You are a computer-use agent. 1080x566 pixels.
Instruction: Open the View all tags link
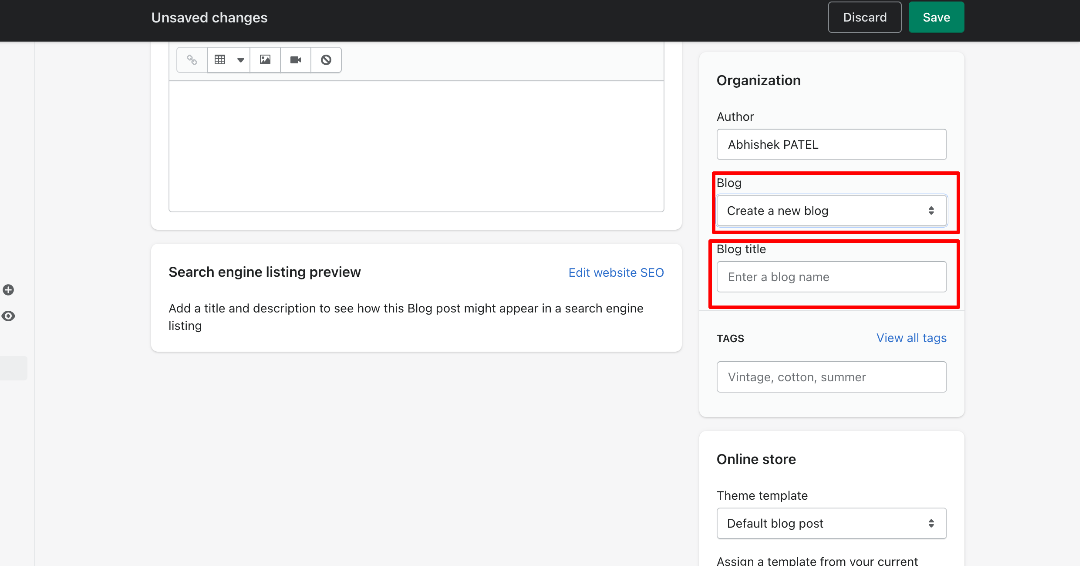[911, 338]
